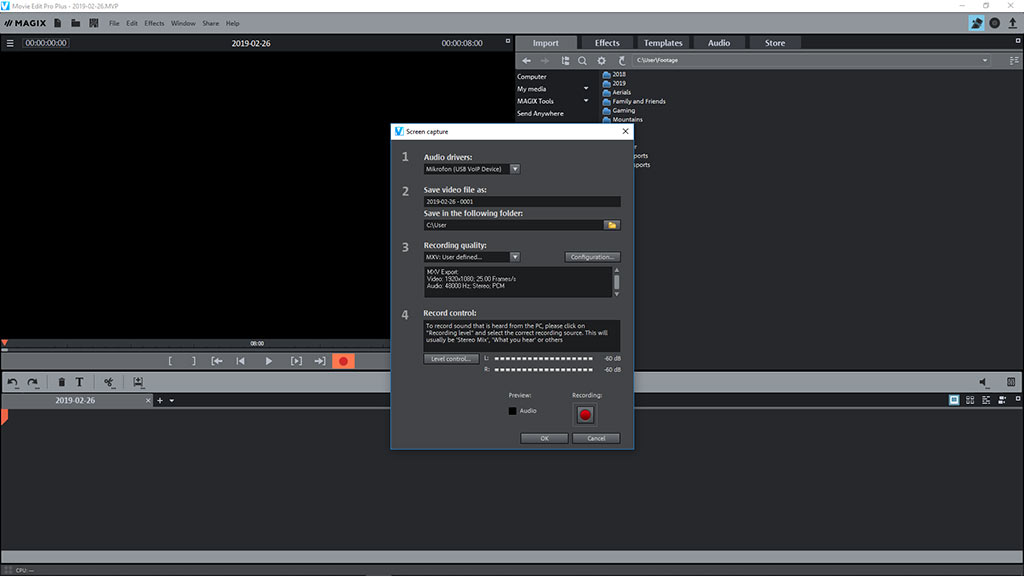The height and width of the screenshot is (577, 1024).
Task: Set the range out-point bracket marker
Action: pos(193,361)
